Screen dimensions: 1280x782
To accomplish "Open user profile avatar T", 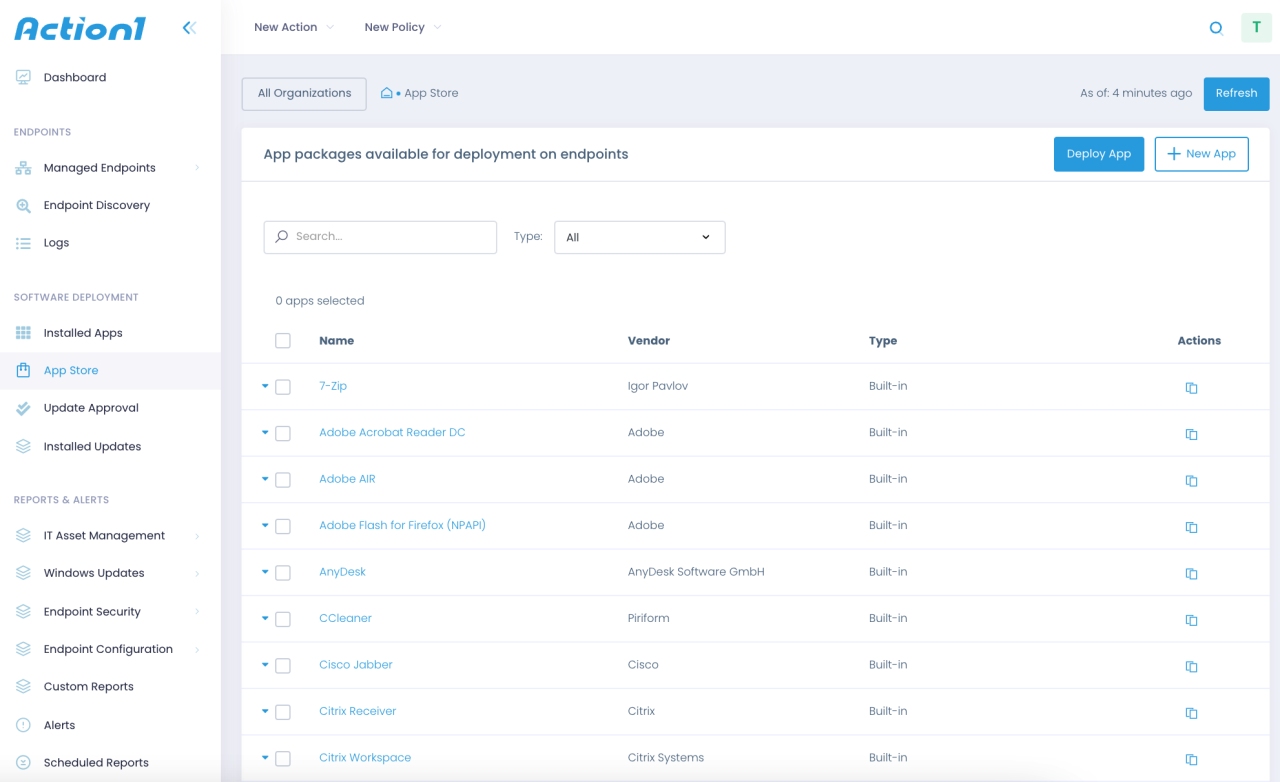I will click(x=1256, y=28).
